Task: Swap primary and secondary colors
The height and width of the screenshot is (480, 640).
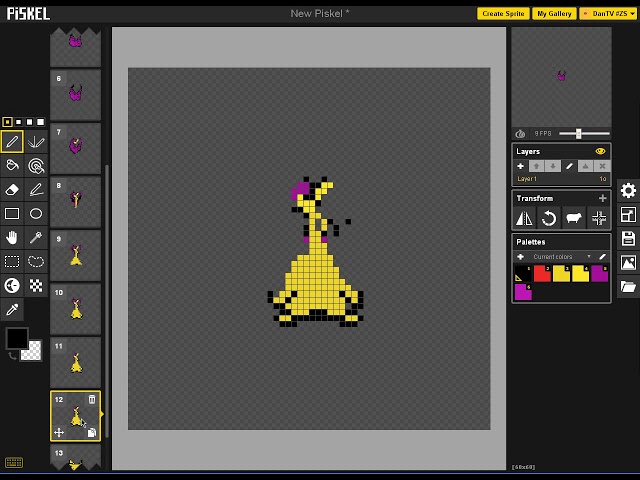Action: 12,357
